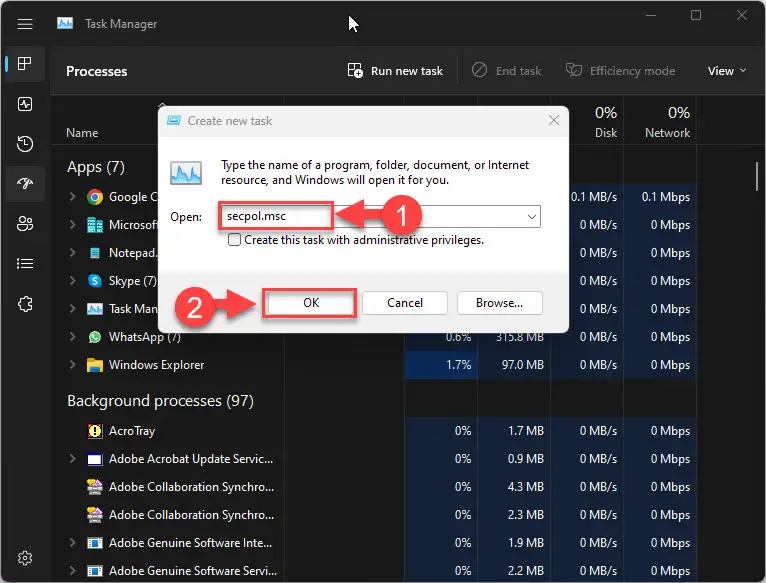Open the Details sidebar icon
Image resolution: width=766 pixels, height=583 pixels.
(x=25, y=264)
